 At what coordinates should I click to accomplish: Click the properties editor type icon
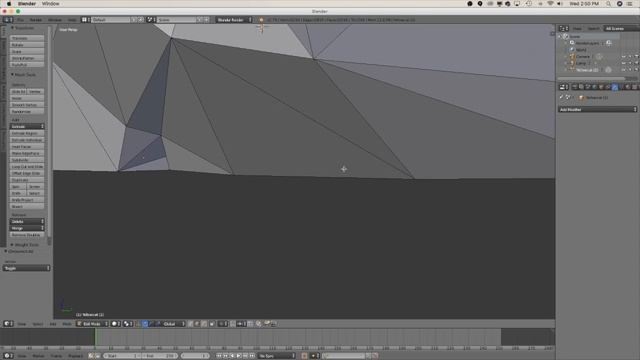pos(564,87)
